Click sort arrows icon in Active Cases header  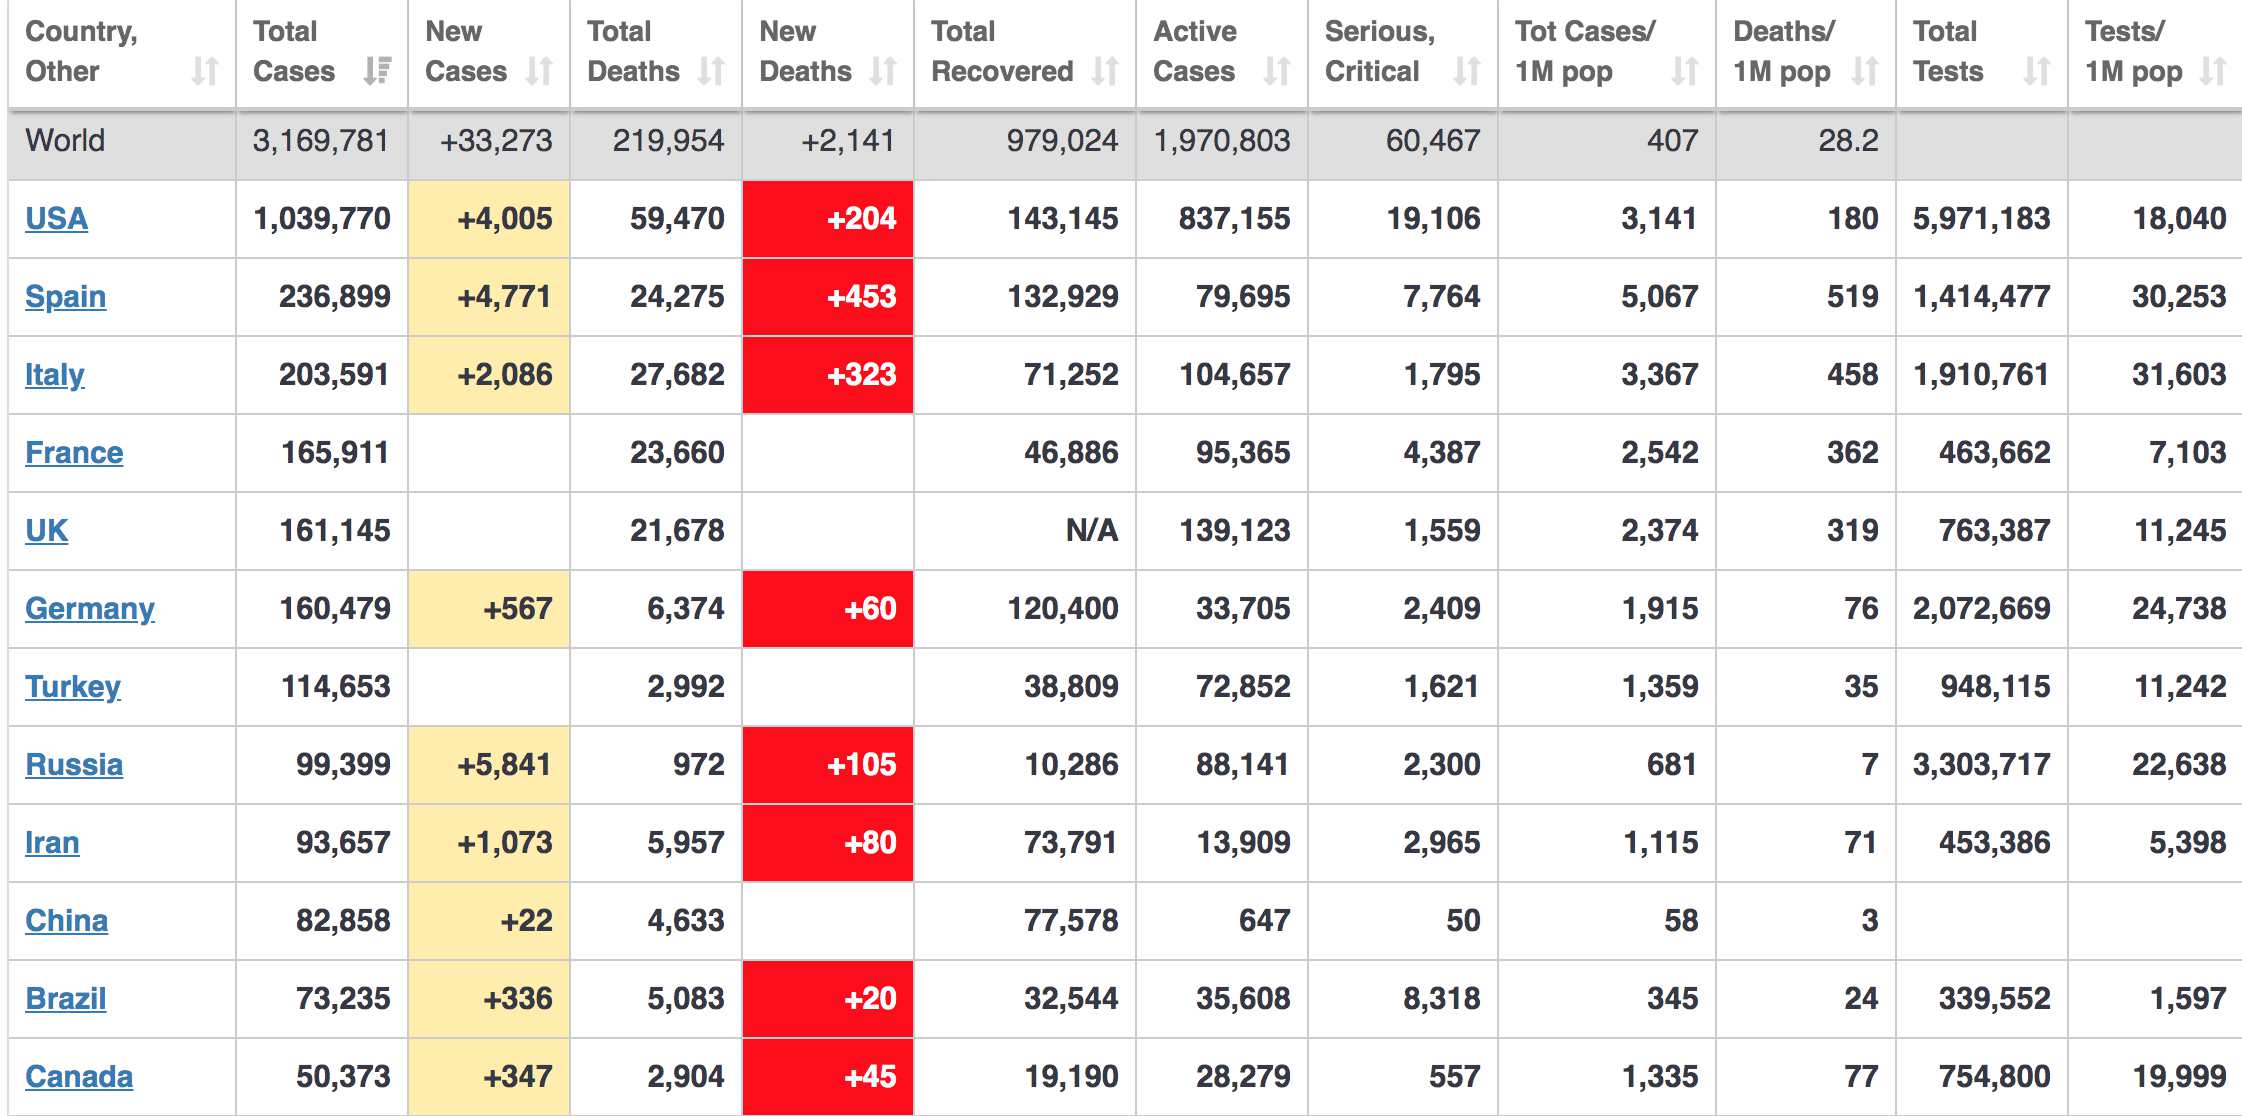[x=1277, y=71]
